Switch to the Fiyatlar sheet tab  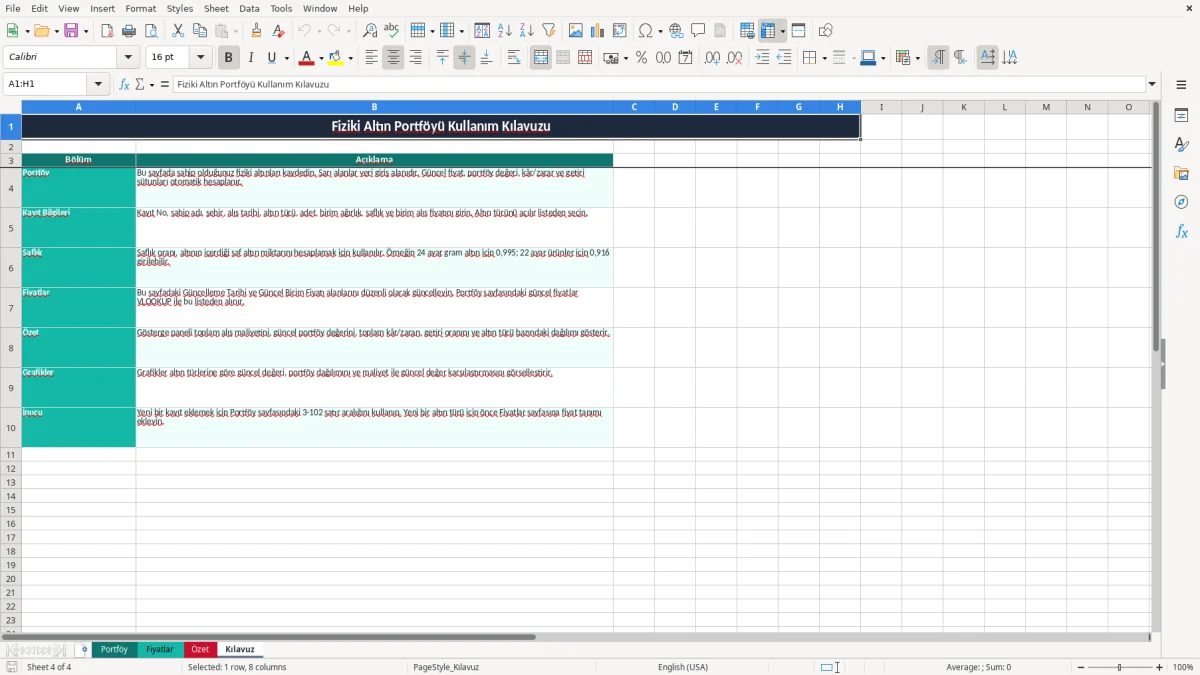coord(160,649)
